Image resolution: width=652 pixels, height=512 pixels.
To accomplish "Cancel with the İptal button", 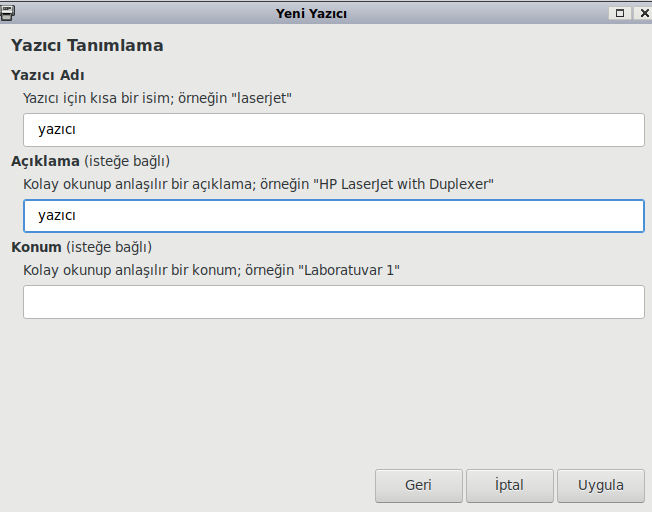I will pos(509,486).
